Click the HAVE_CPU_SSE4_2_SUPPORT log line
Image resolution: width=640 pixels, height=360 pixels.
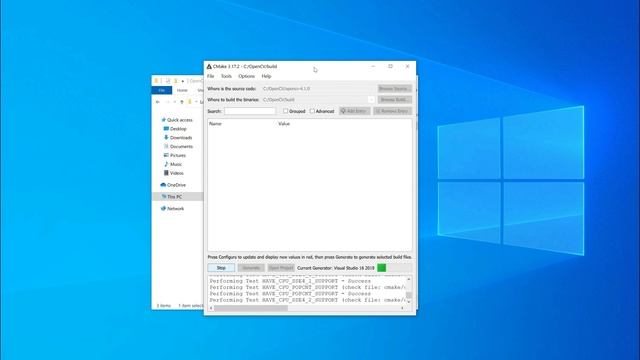pyautogui.click(x=307, y=300)
